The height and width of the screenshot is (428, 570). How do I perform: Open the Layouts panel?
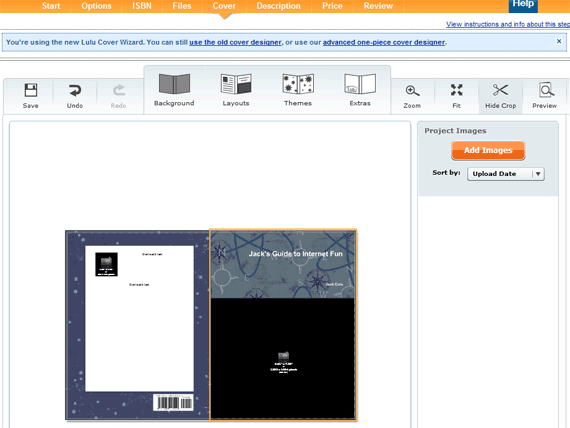236,90
